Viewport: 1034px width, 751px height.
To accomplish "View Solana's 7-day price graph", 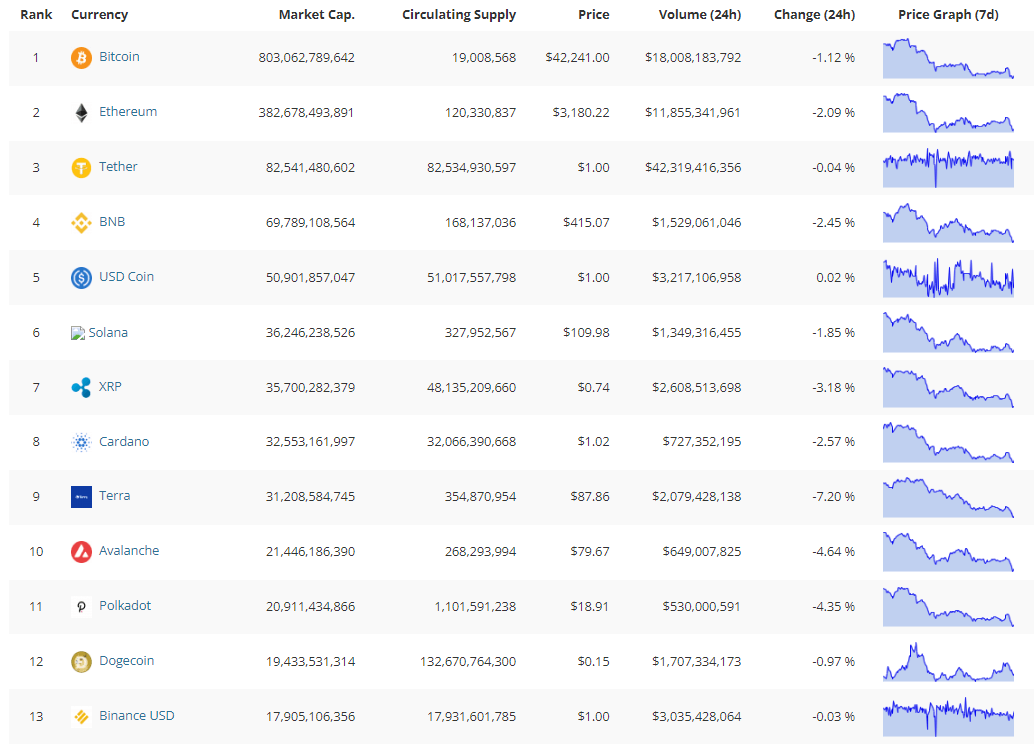I will [948, 332].
